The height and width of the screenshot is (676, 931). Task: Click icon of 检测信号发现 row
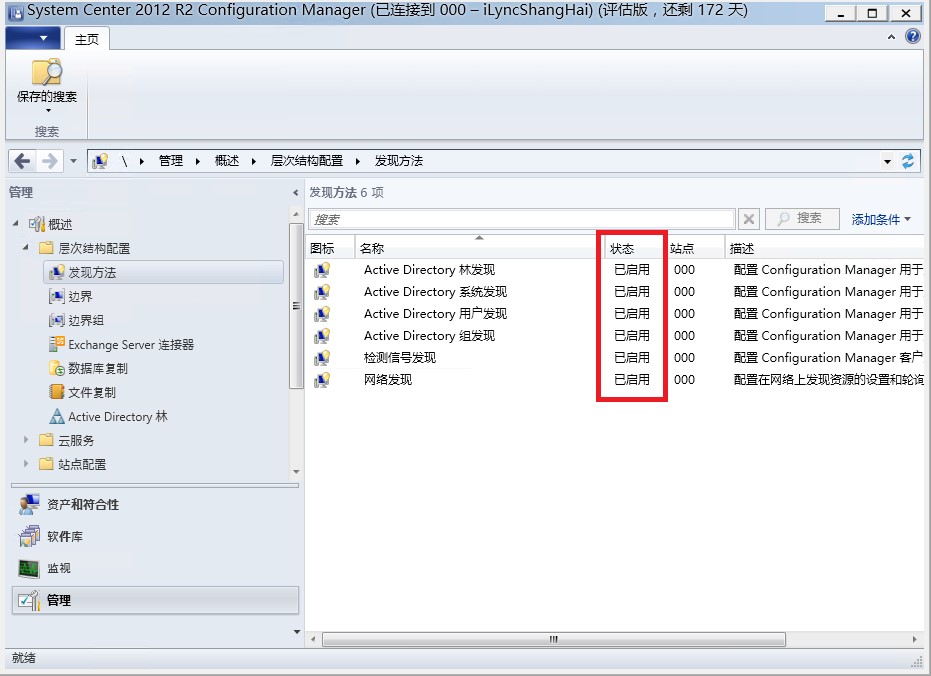coord(322,358)
